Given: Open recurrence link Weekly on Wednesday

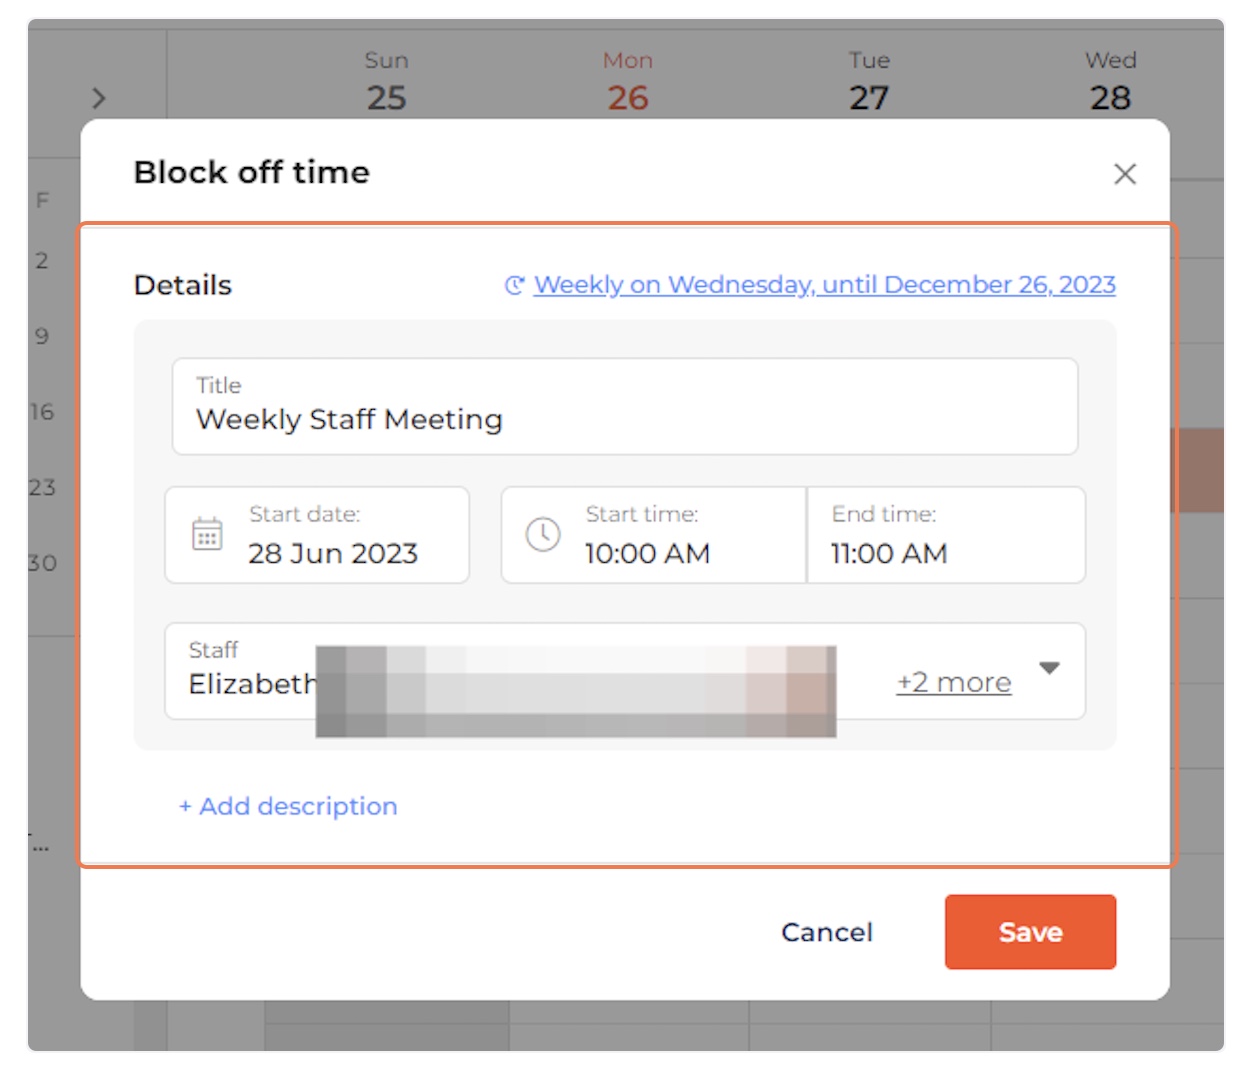Looking at the screenshot, I should coord(824,285).
